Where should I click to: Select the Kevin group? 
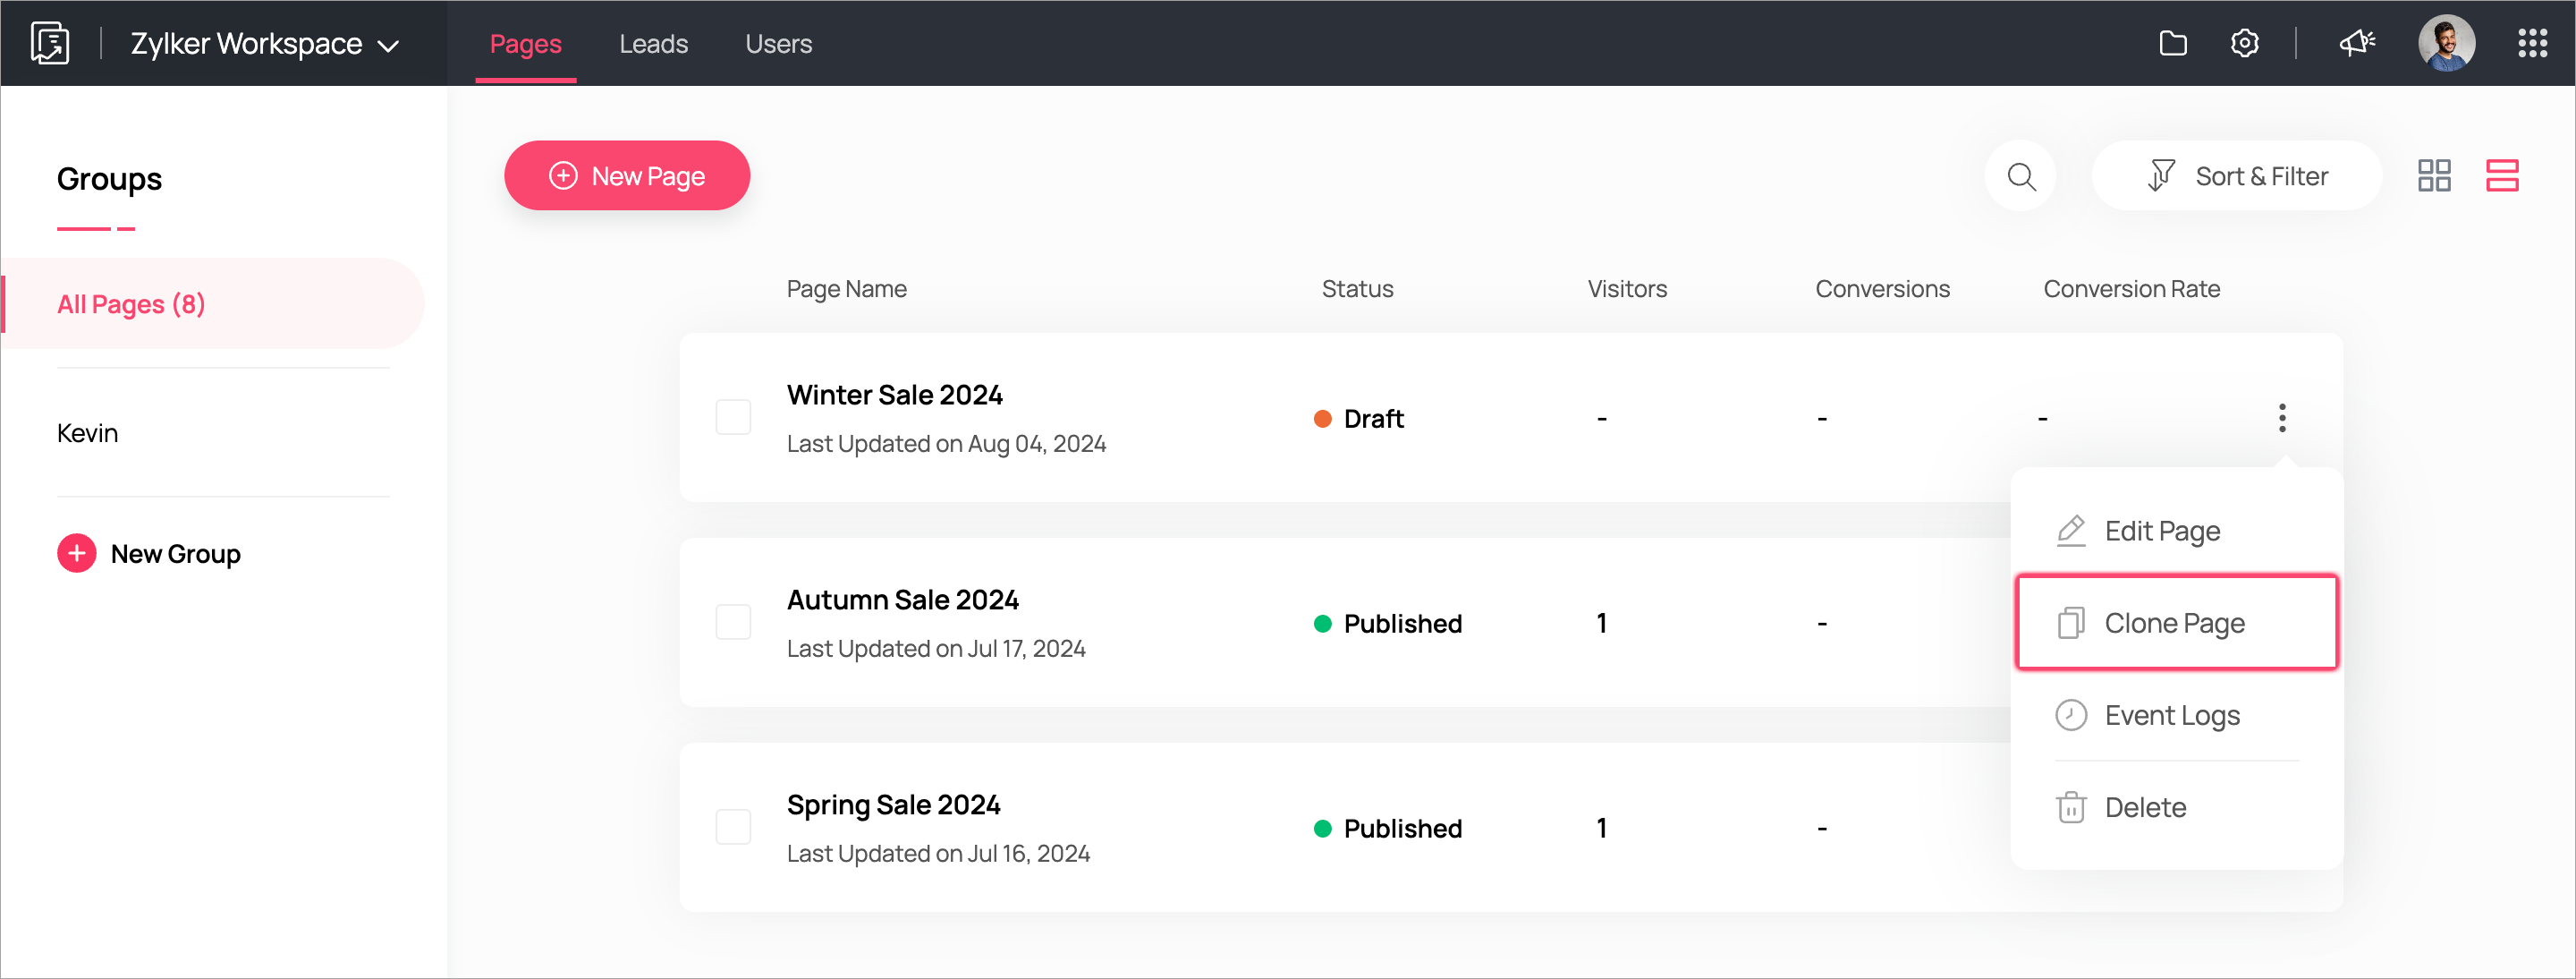pyautogui.click(x=87, y=433)
